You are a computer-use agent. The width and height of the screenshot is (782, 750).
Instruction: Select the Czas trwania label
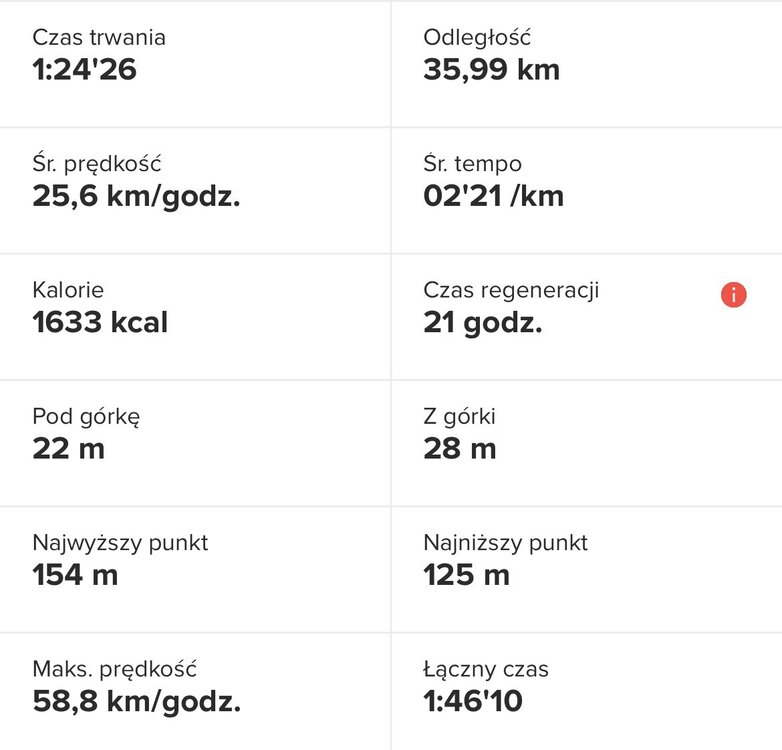99,38
